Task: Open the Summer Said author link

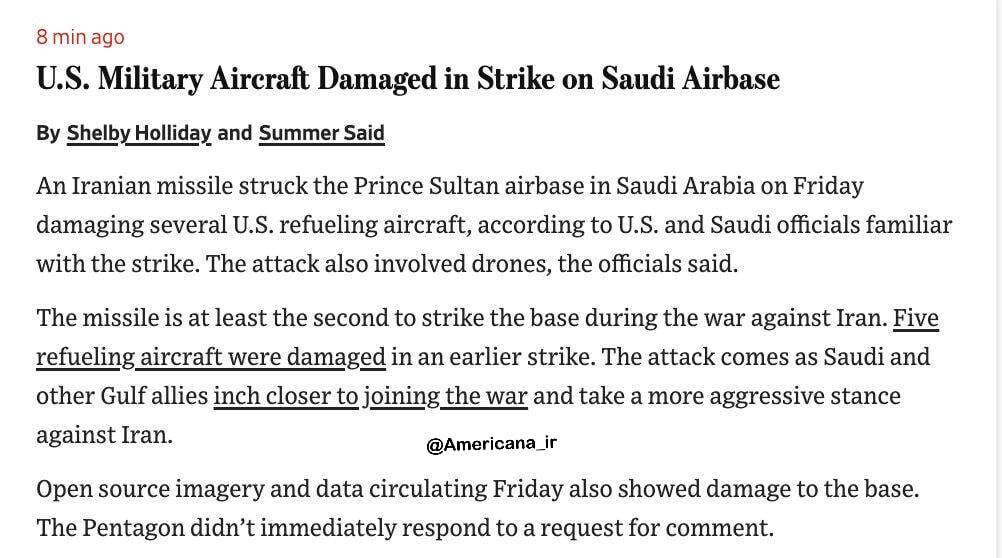Action: 321,133
